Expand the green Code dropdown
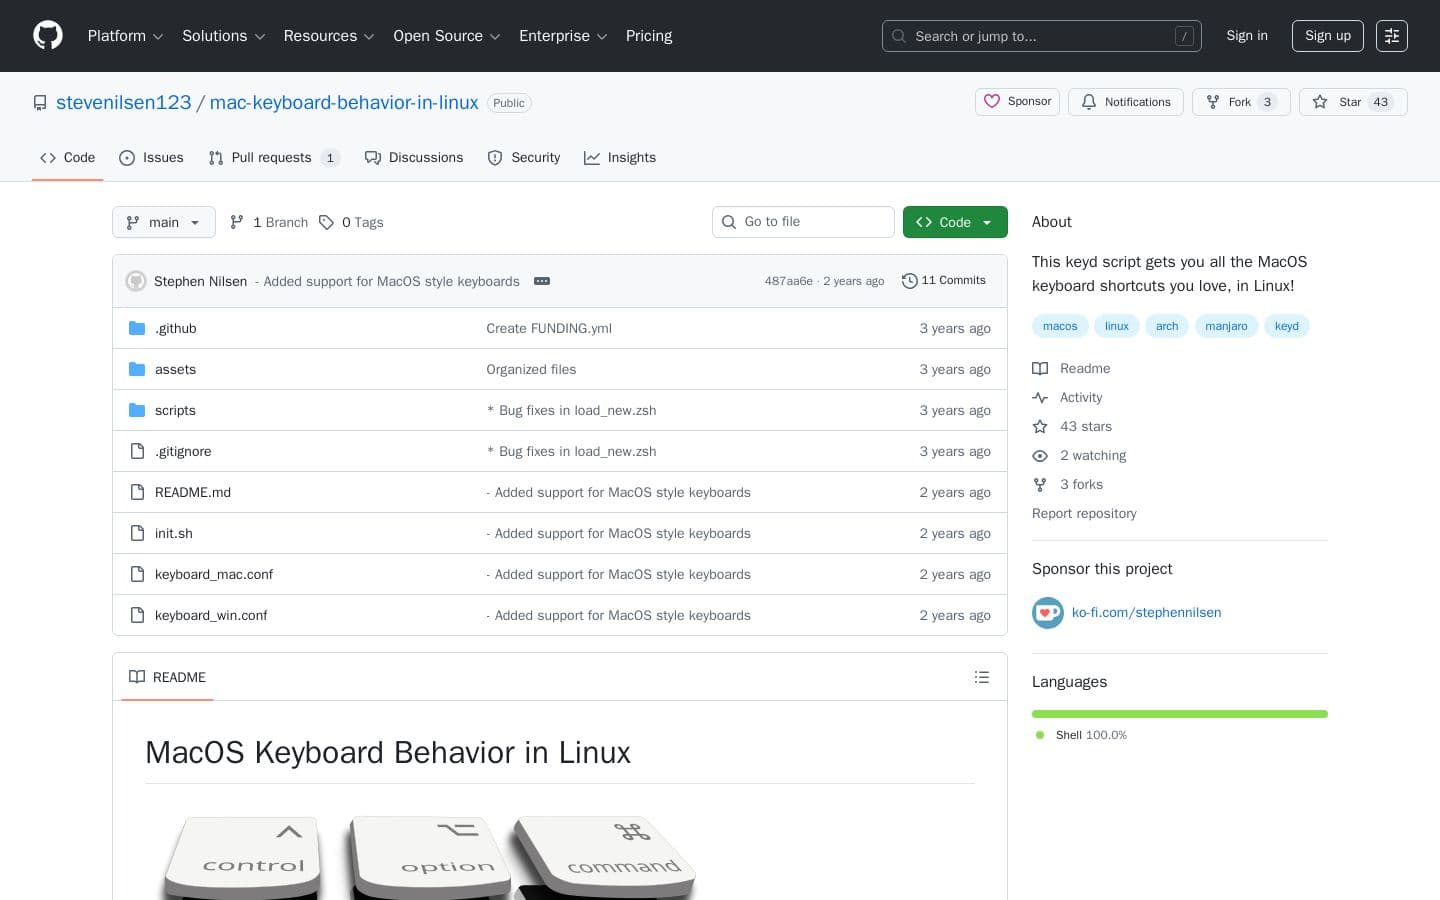The height and width of the screenshot is (900, 1440). point(954,222)
